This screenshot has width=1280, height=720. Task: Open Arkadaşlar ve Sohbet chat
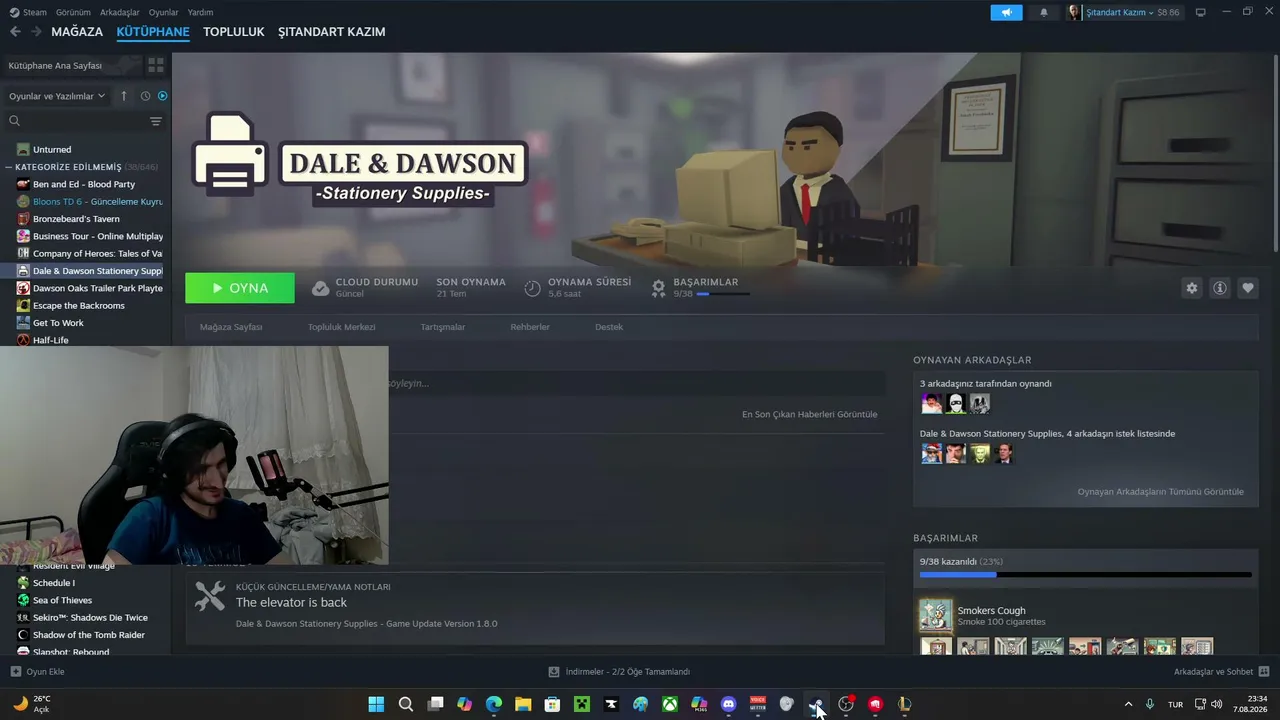[1222, 672]
